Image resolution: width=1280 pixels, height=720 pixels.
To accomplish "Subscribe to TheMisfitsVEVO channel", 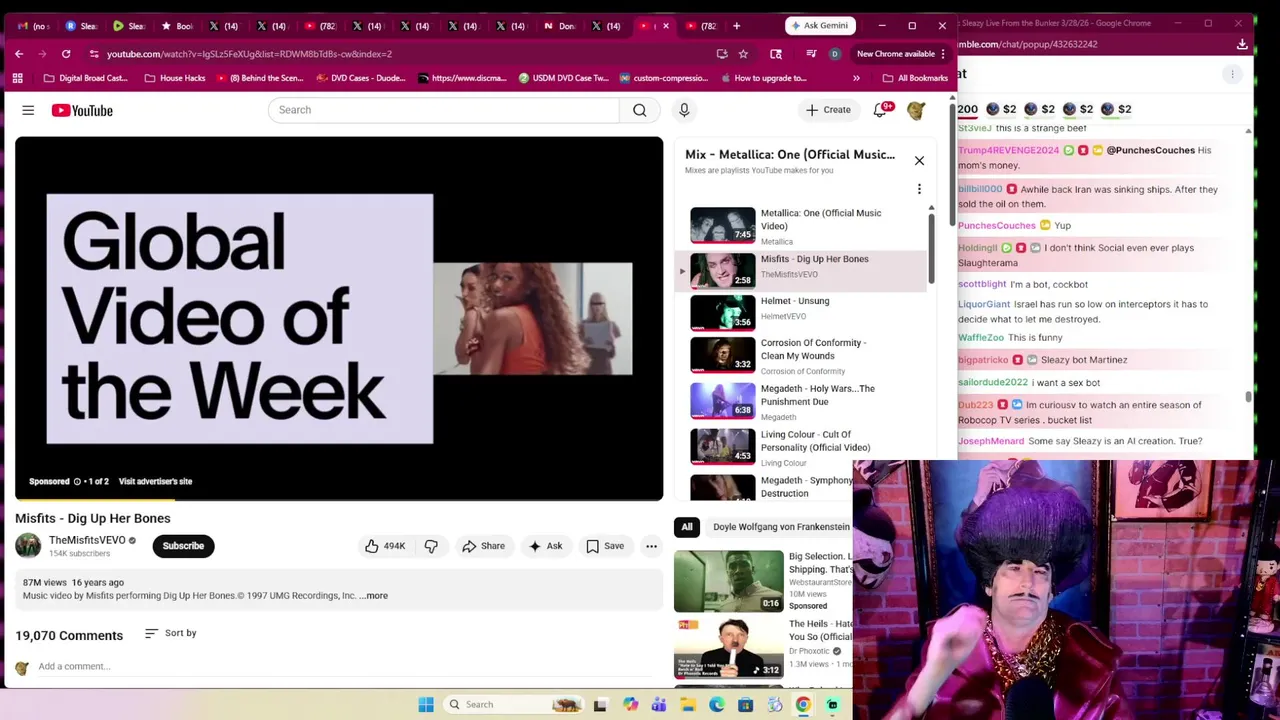I will (183, 546).
